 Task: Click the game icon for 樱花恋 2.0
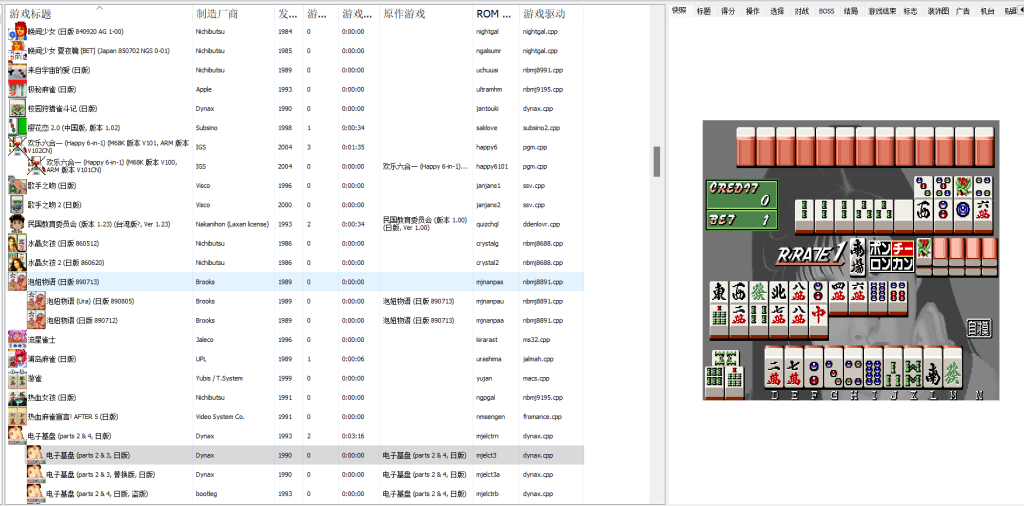(x=17, y=127)
